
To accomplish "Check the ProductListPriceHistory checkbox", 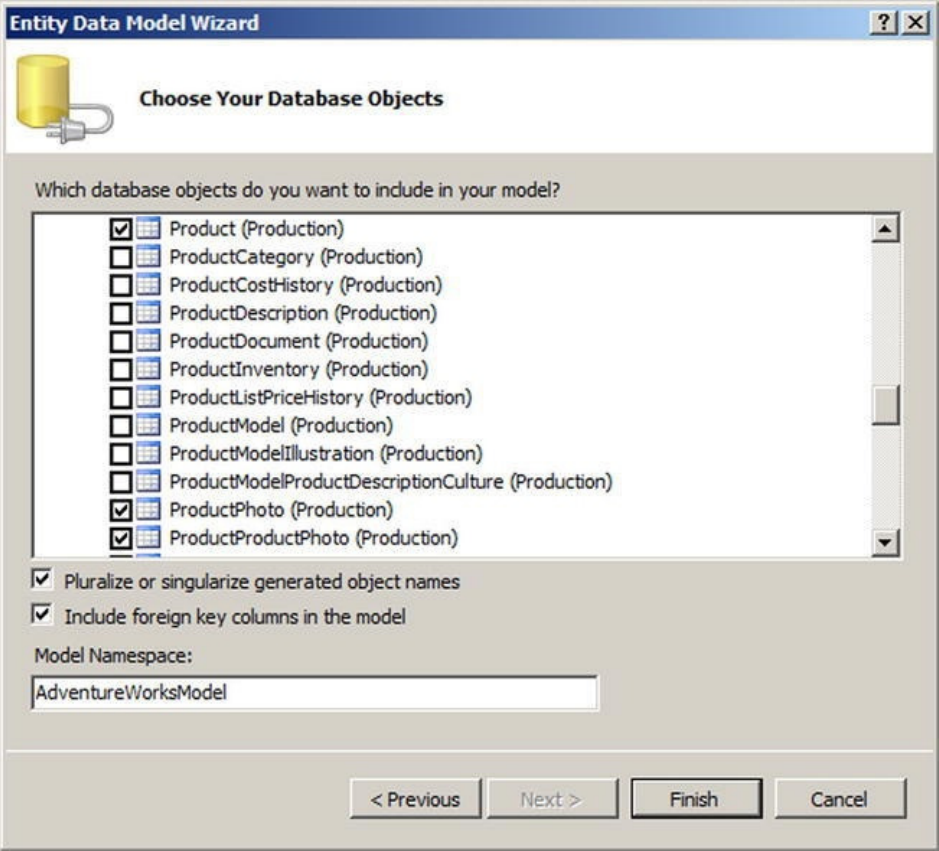I will point(121,398).
